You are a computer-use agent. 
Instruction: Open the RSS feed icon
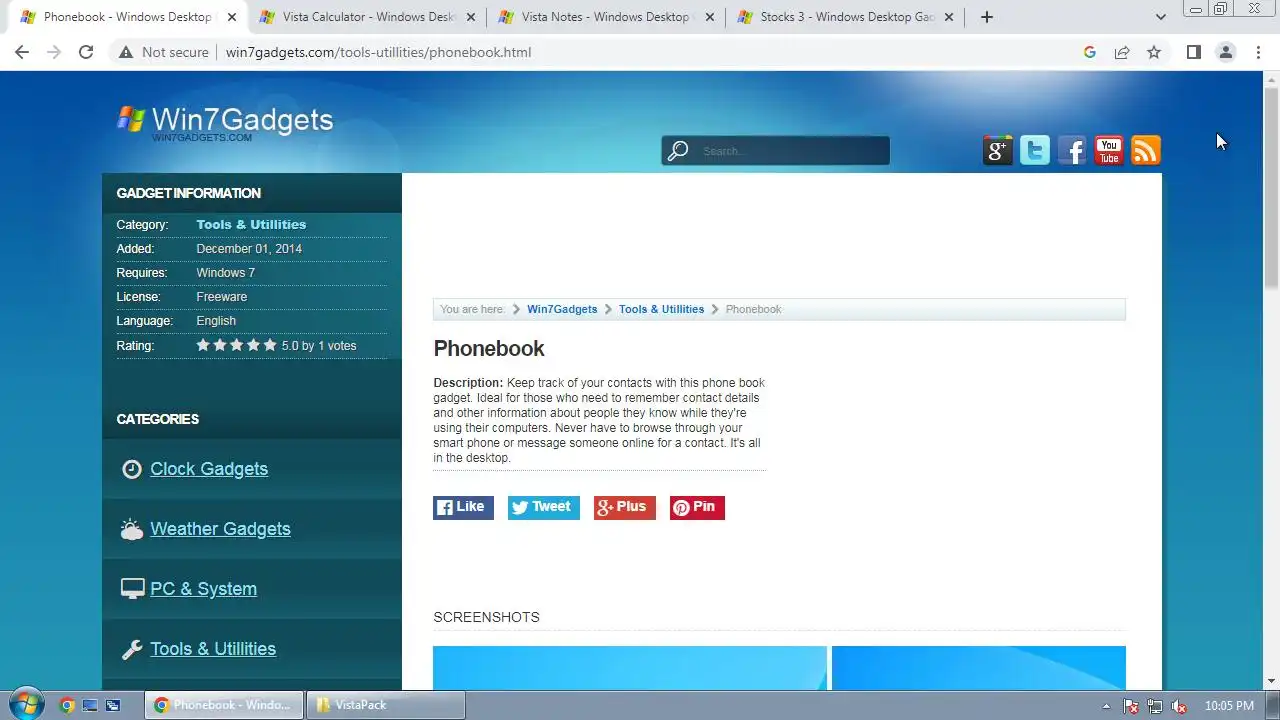tap(1146, 150)
